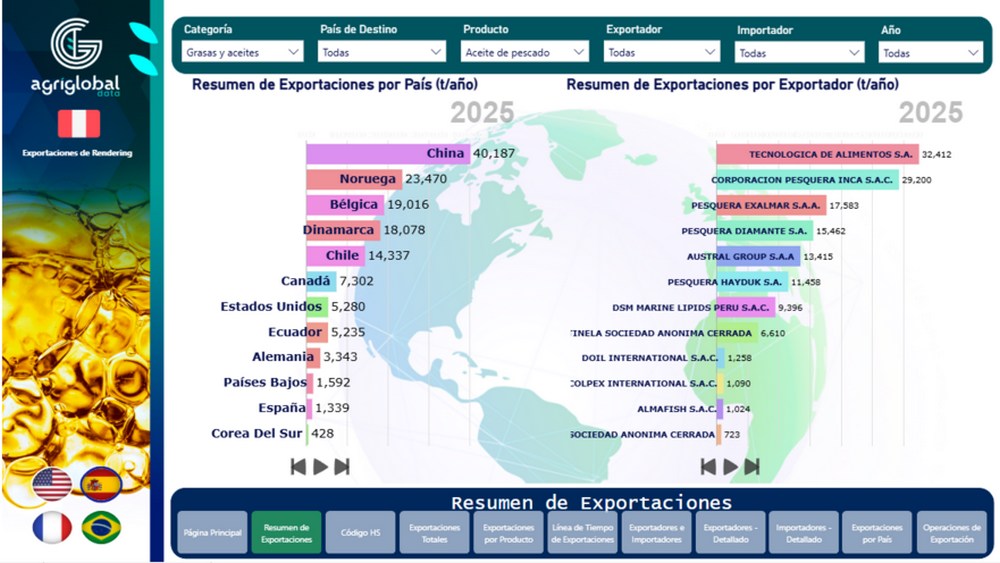Open the Categoría dropdown

pos(243,52)
